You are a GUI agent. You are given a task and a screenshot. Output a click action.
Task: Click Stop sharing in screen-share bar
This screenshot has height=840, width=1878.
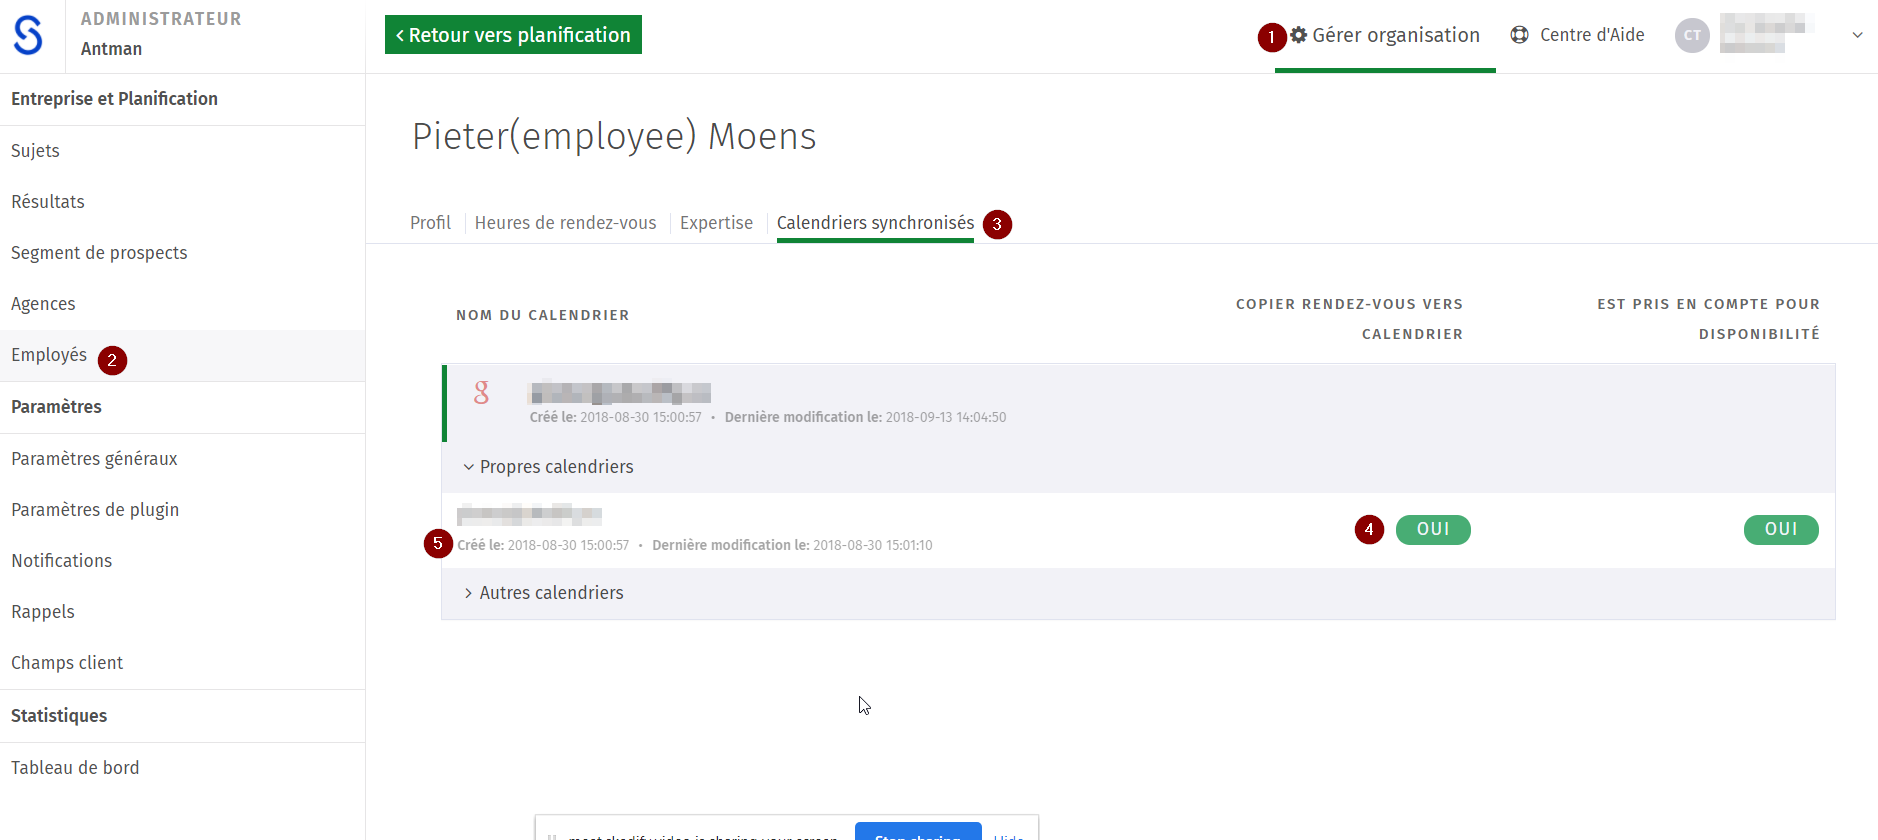[918, 832]
